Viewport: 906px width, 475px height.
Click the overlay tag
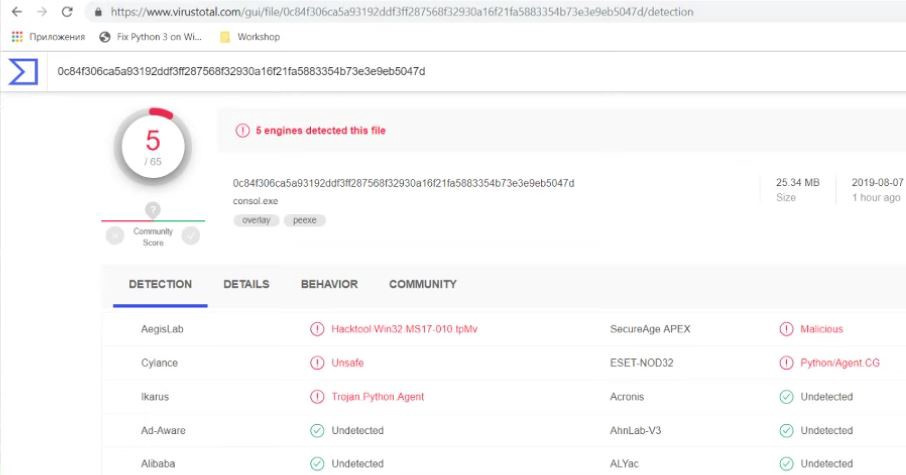coord(255,220)
